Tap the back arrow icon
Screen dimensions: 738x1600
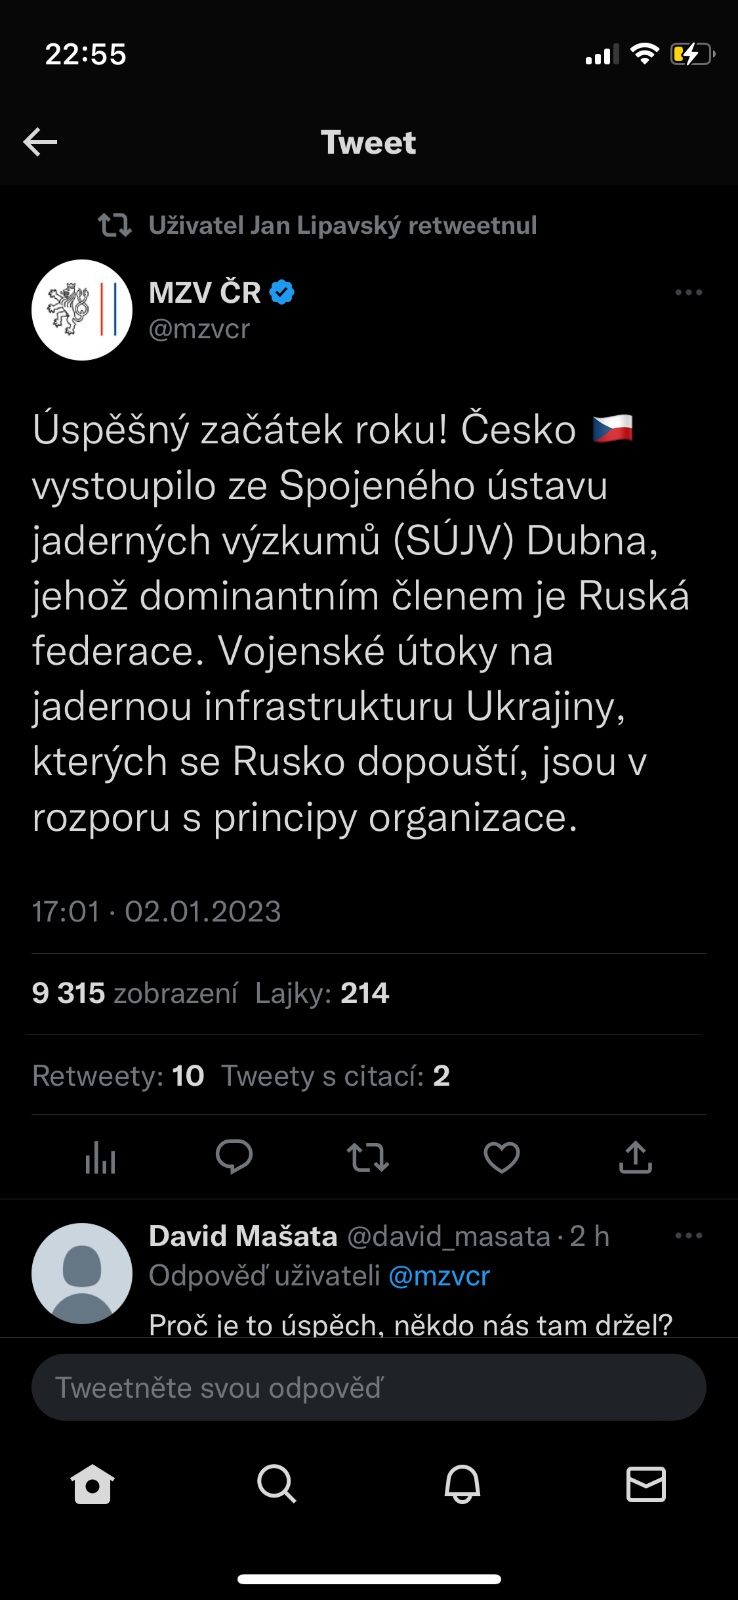click(x=40, y=142)
